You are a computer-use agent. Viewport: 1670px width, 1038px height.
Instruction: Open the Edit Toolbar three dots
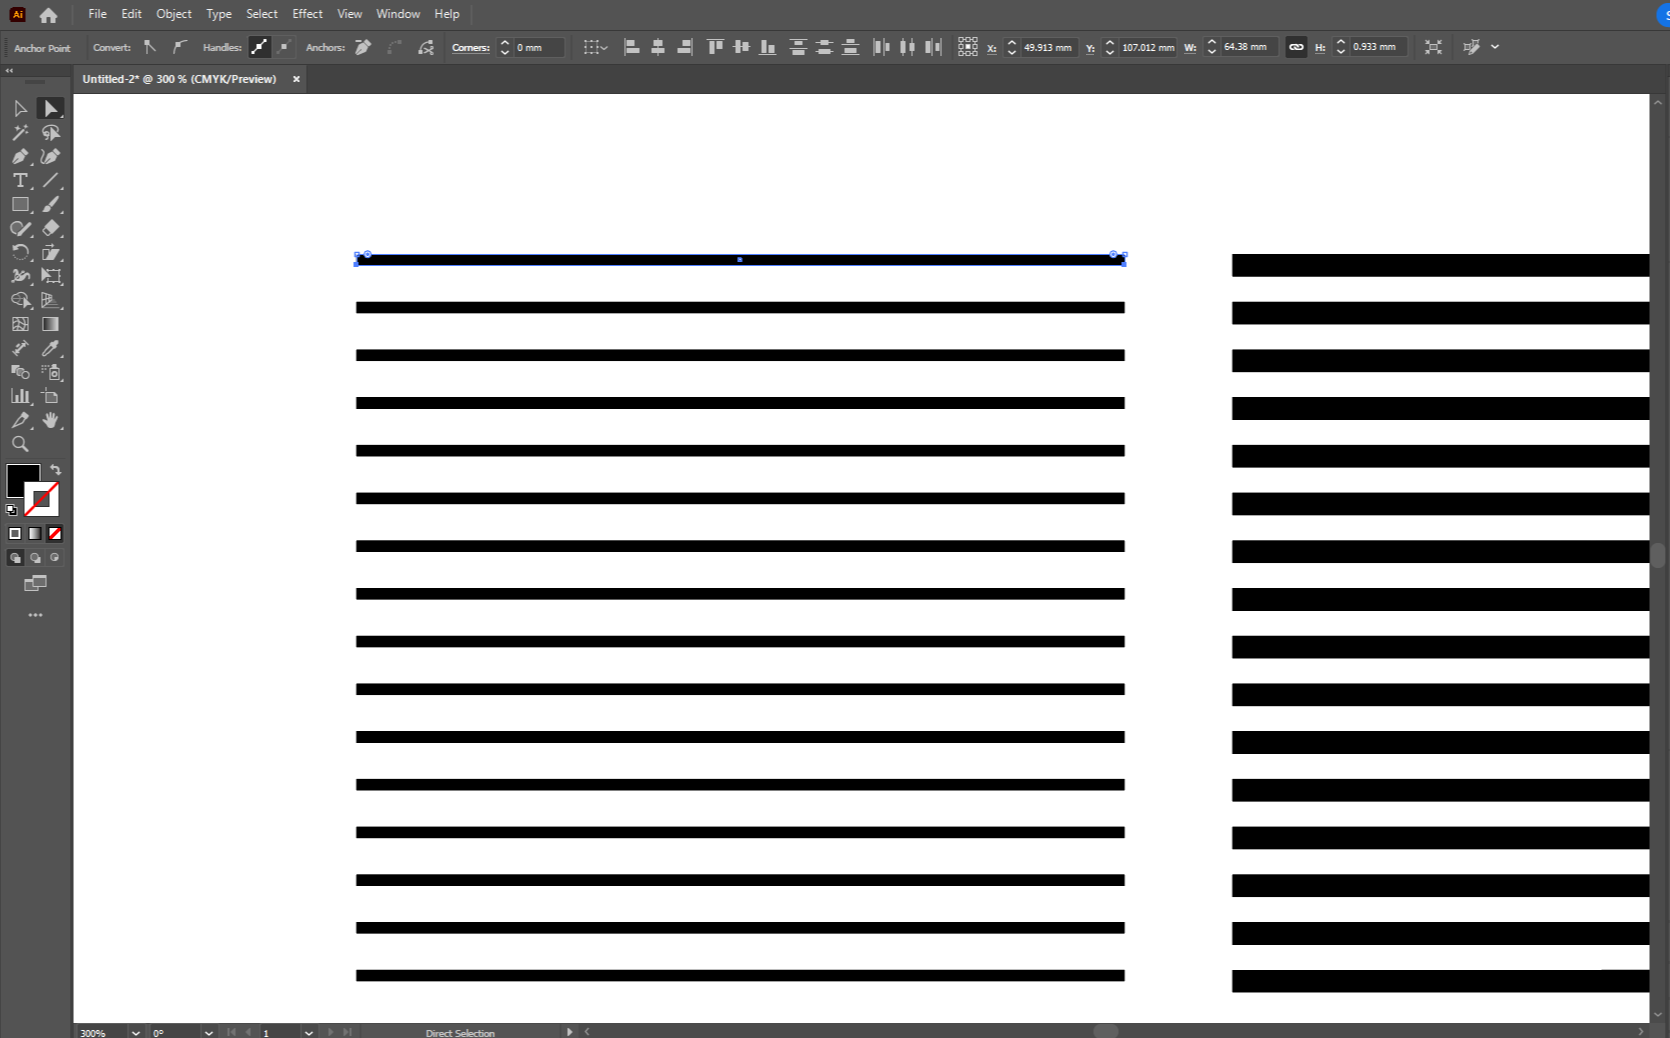36,615
